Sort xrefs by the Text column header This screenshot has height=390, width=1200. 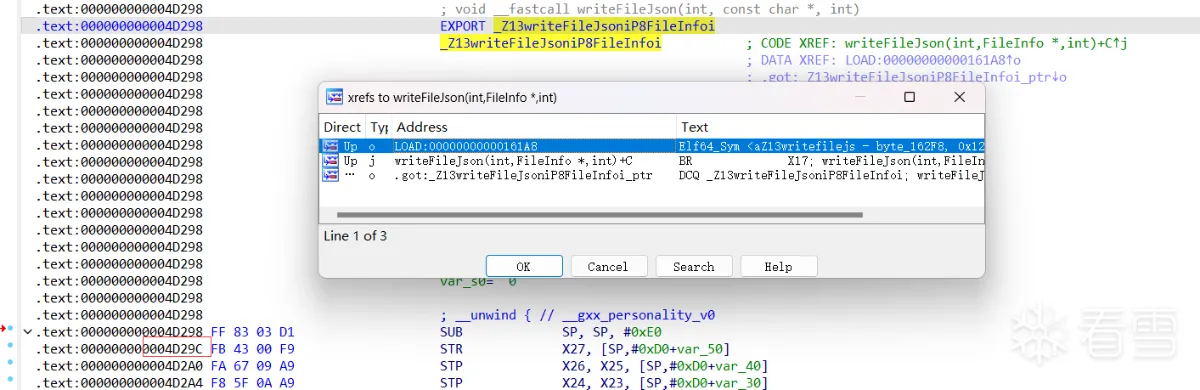(830, 127)
